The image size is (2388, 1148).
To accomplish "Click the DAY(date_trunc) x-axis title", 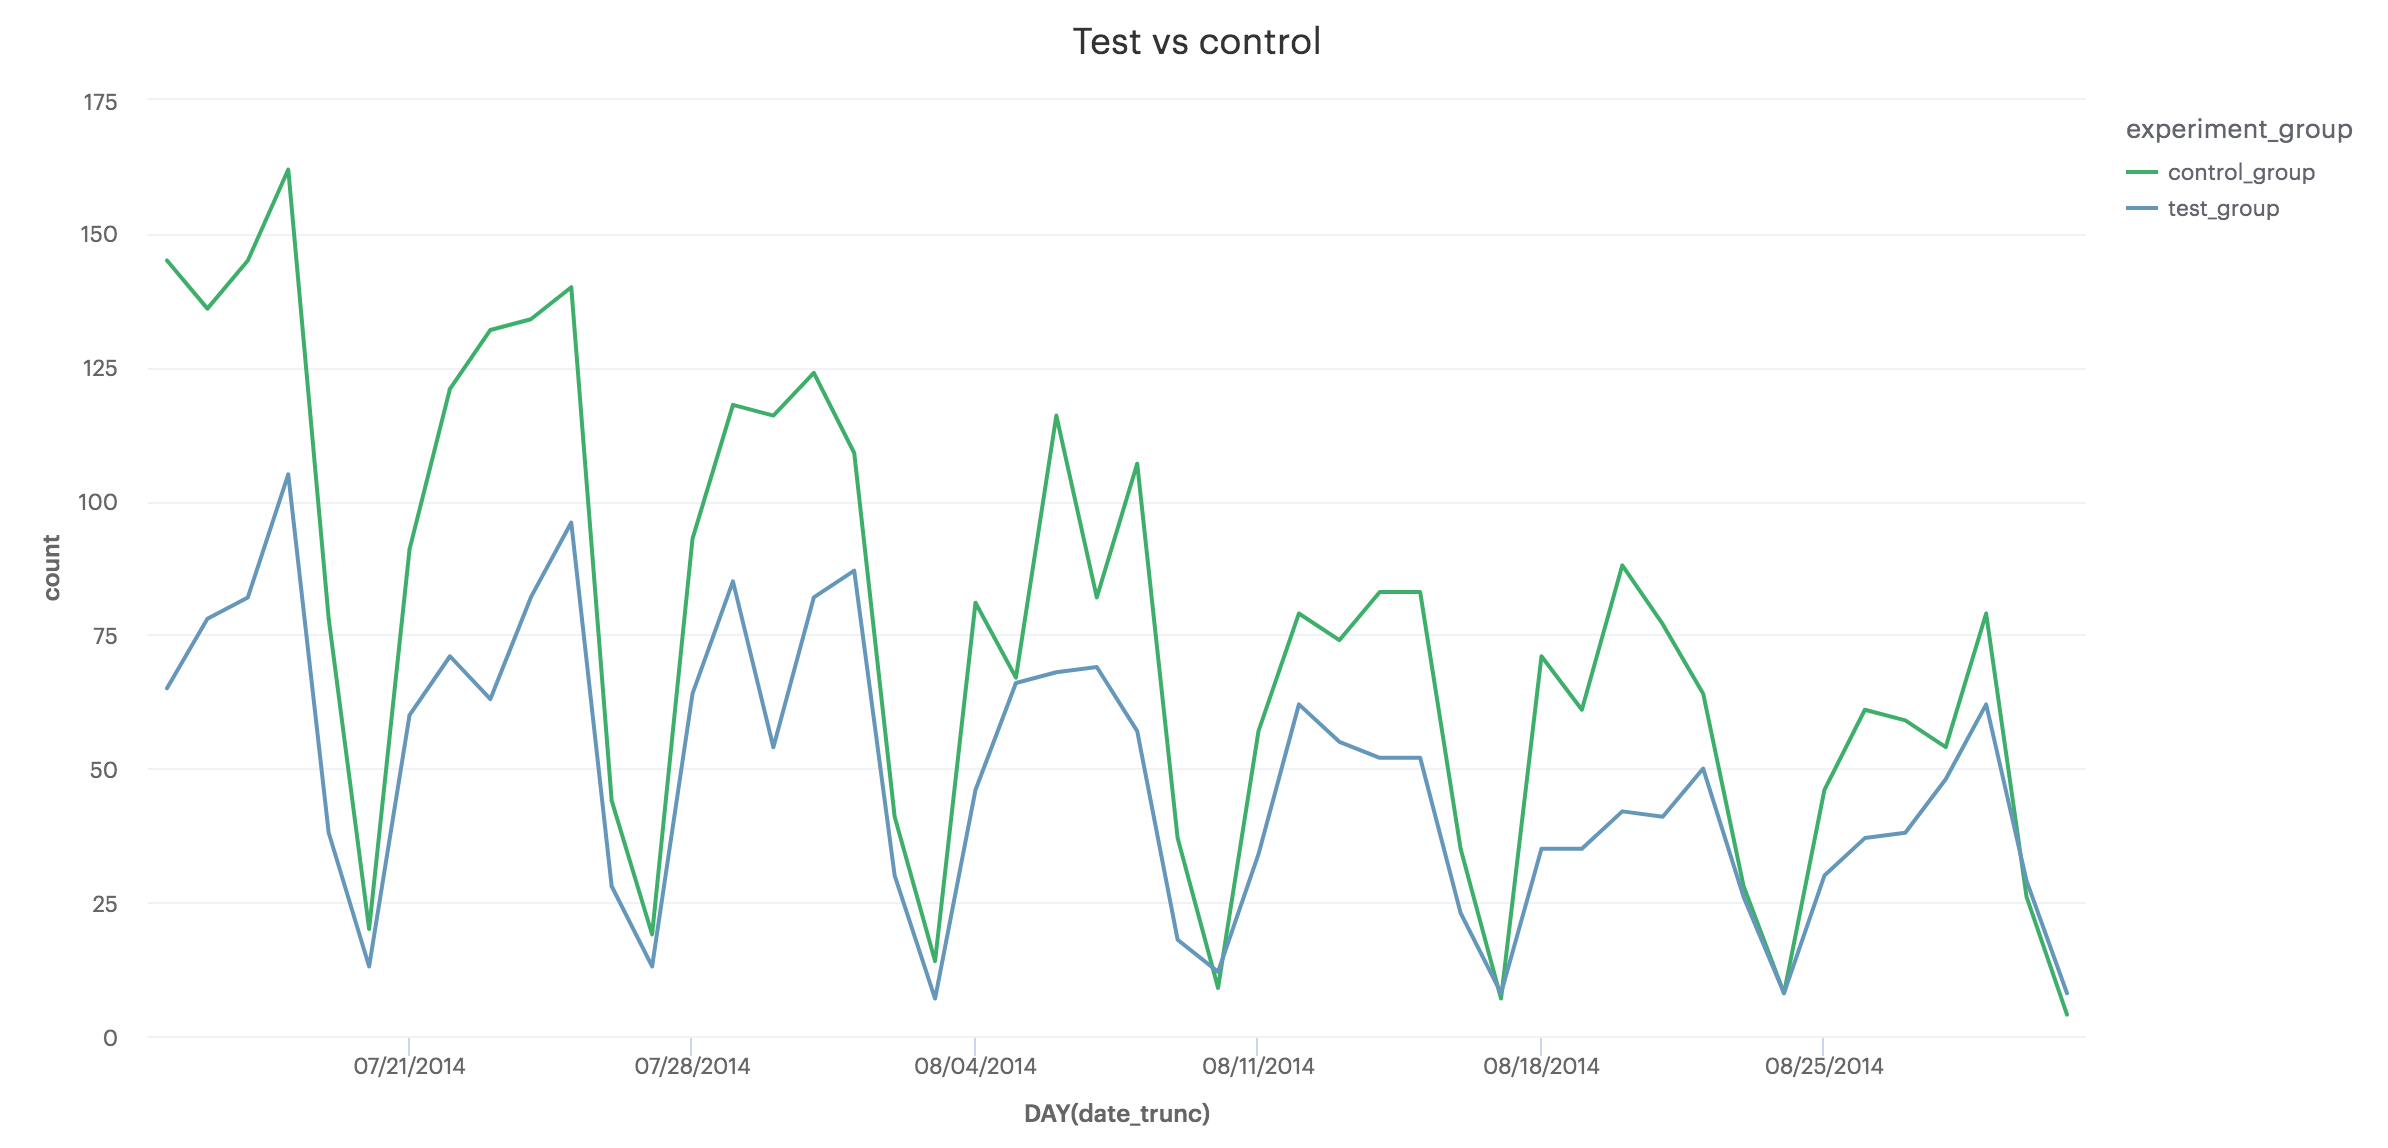I will pos(1116,1113).
